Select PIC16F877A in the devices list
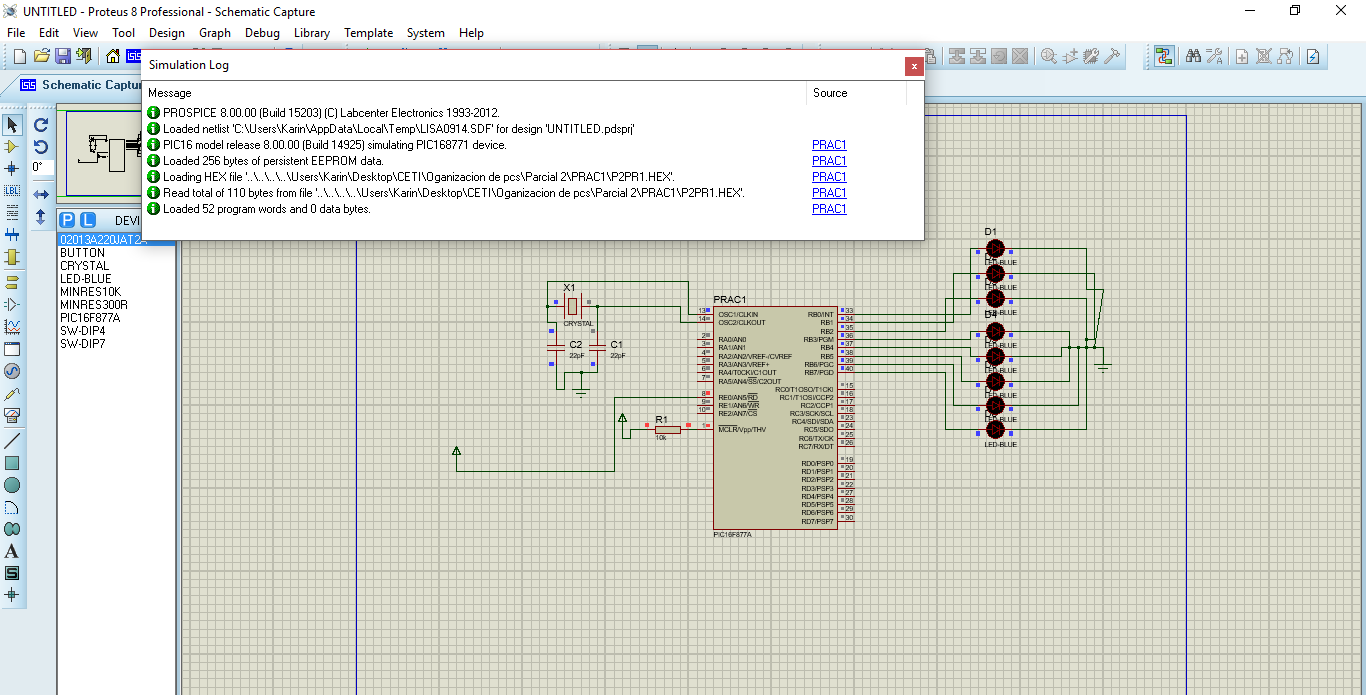 pos(90,318)
